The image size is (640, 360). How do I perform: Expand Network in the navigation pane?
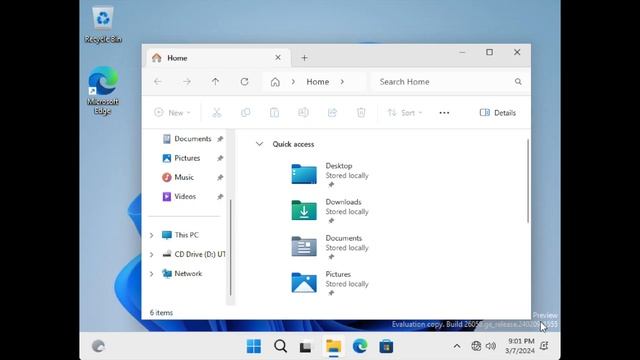[x=151, y=274]
